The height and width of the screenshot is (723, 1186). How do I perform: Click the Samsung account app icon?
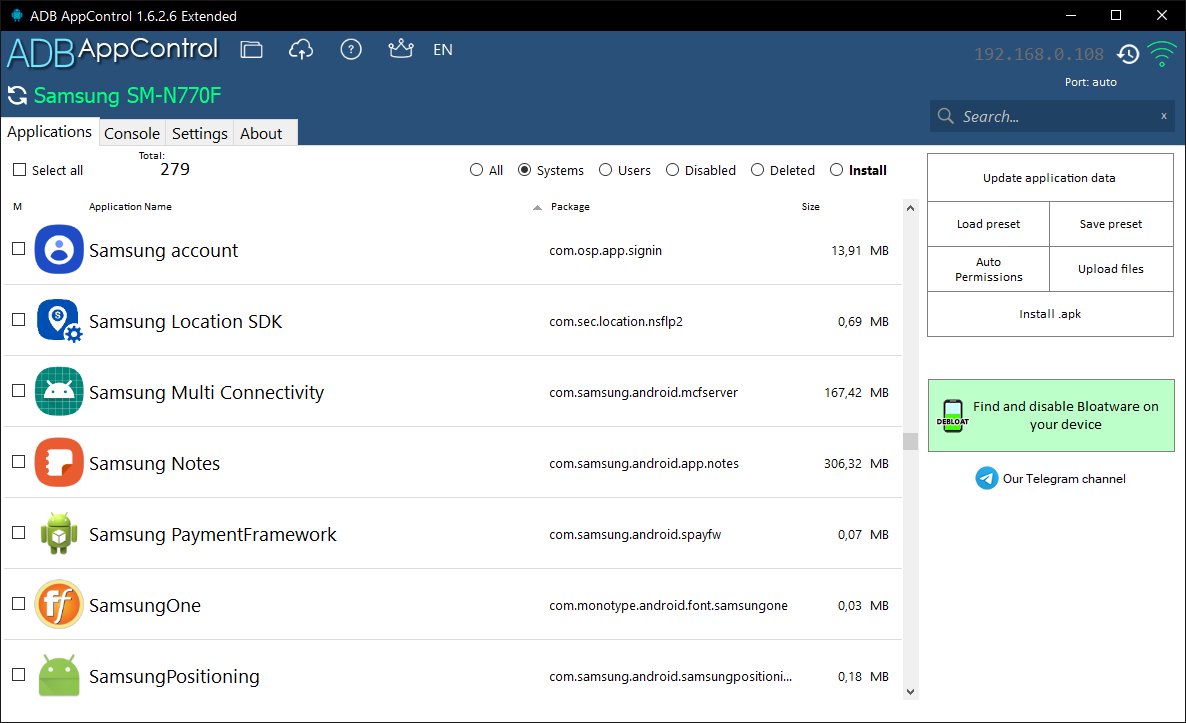click(59, 249)
